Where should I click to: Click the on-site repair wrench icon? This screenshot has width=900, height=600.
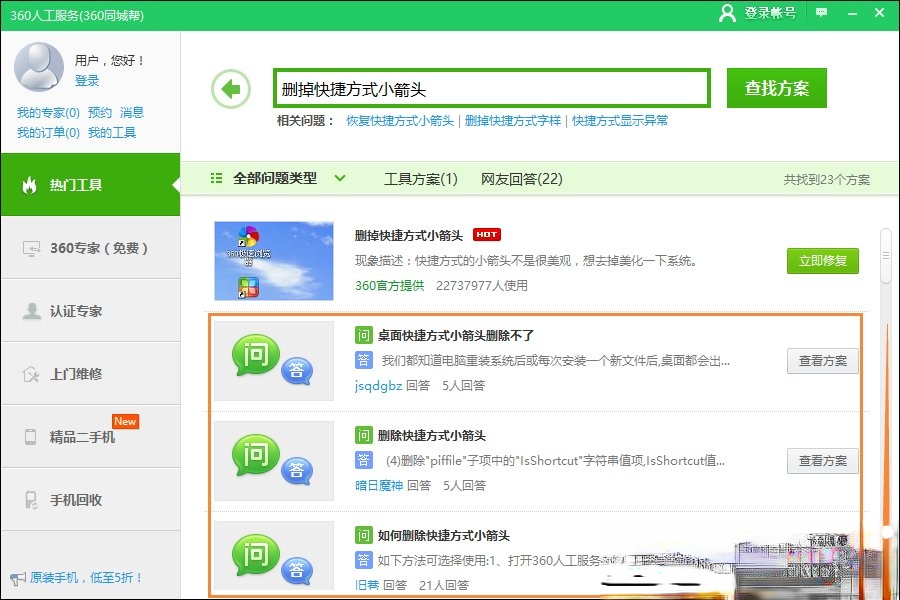pyautogui.click(x=30, y=374)
